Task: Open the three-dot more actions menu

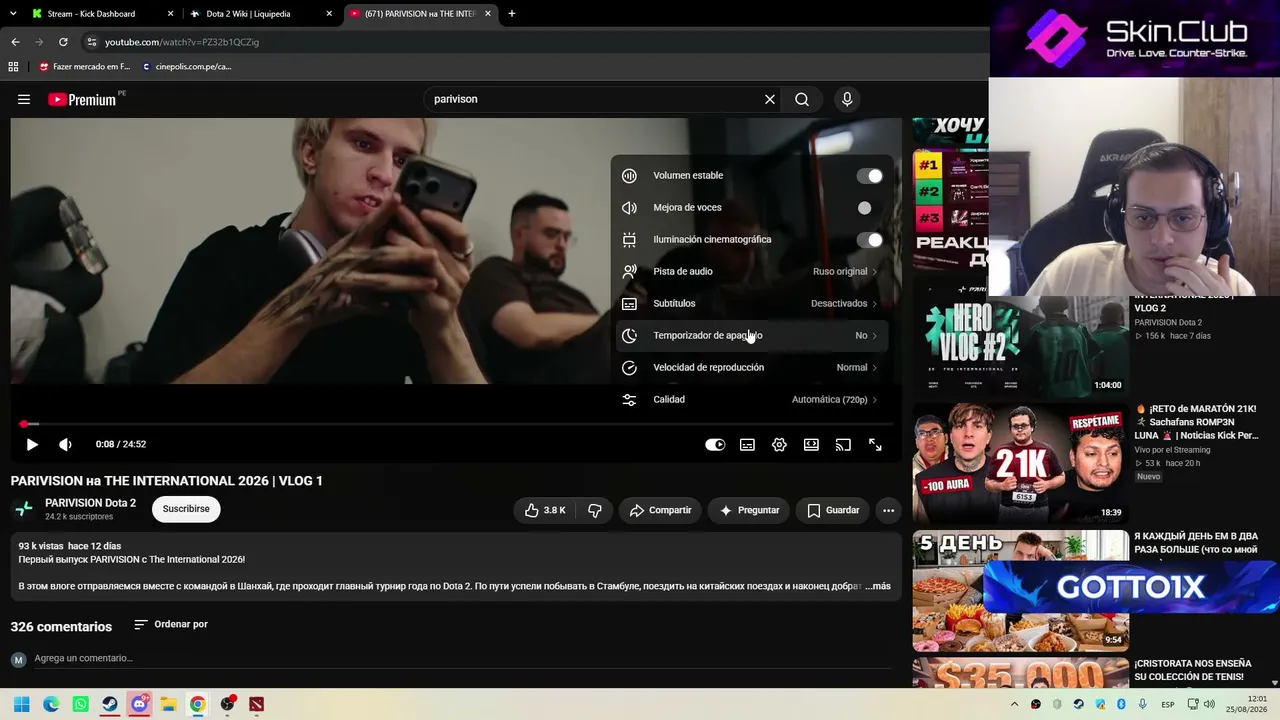Action: [x=888, y=510]
